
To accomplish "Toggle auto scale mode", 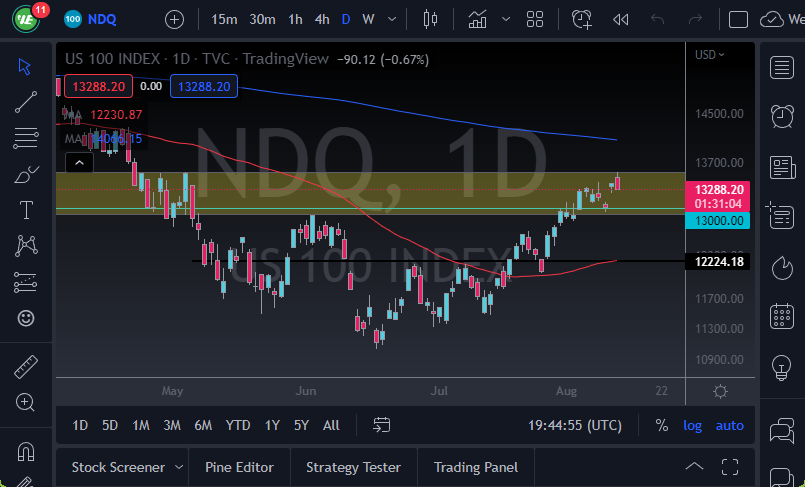I will tap(730, 425).
